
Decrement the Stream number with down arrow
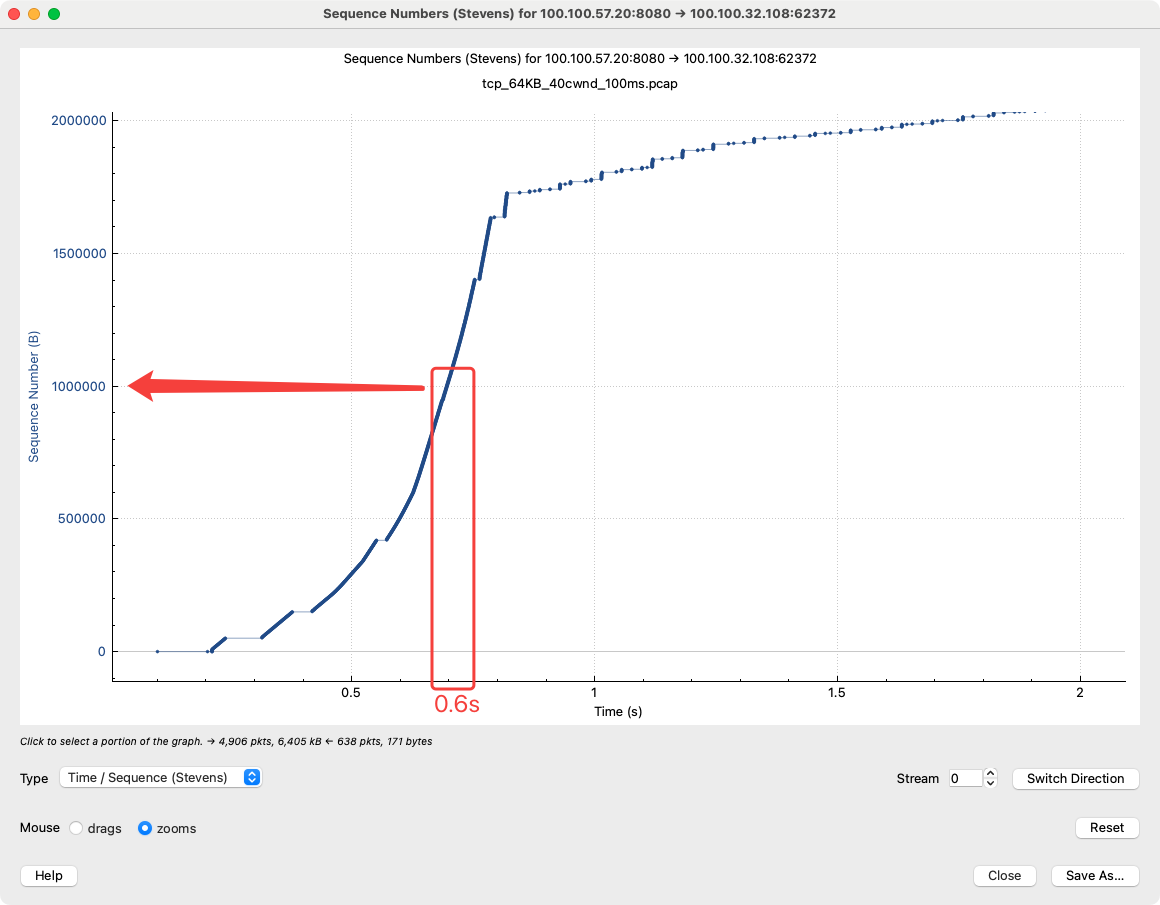coord(990,783)
